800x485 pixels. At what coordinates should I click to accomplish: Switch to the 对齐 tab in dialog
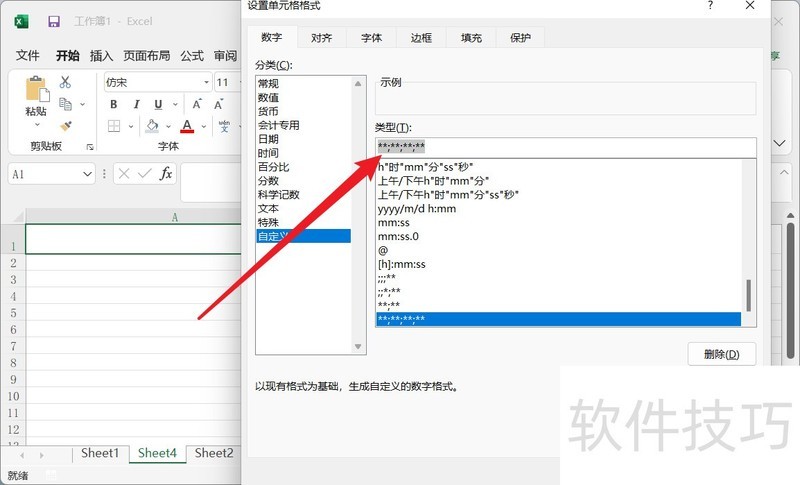click(321, 38)
